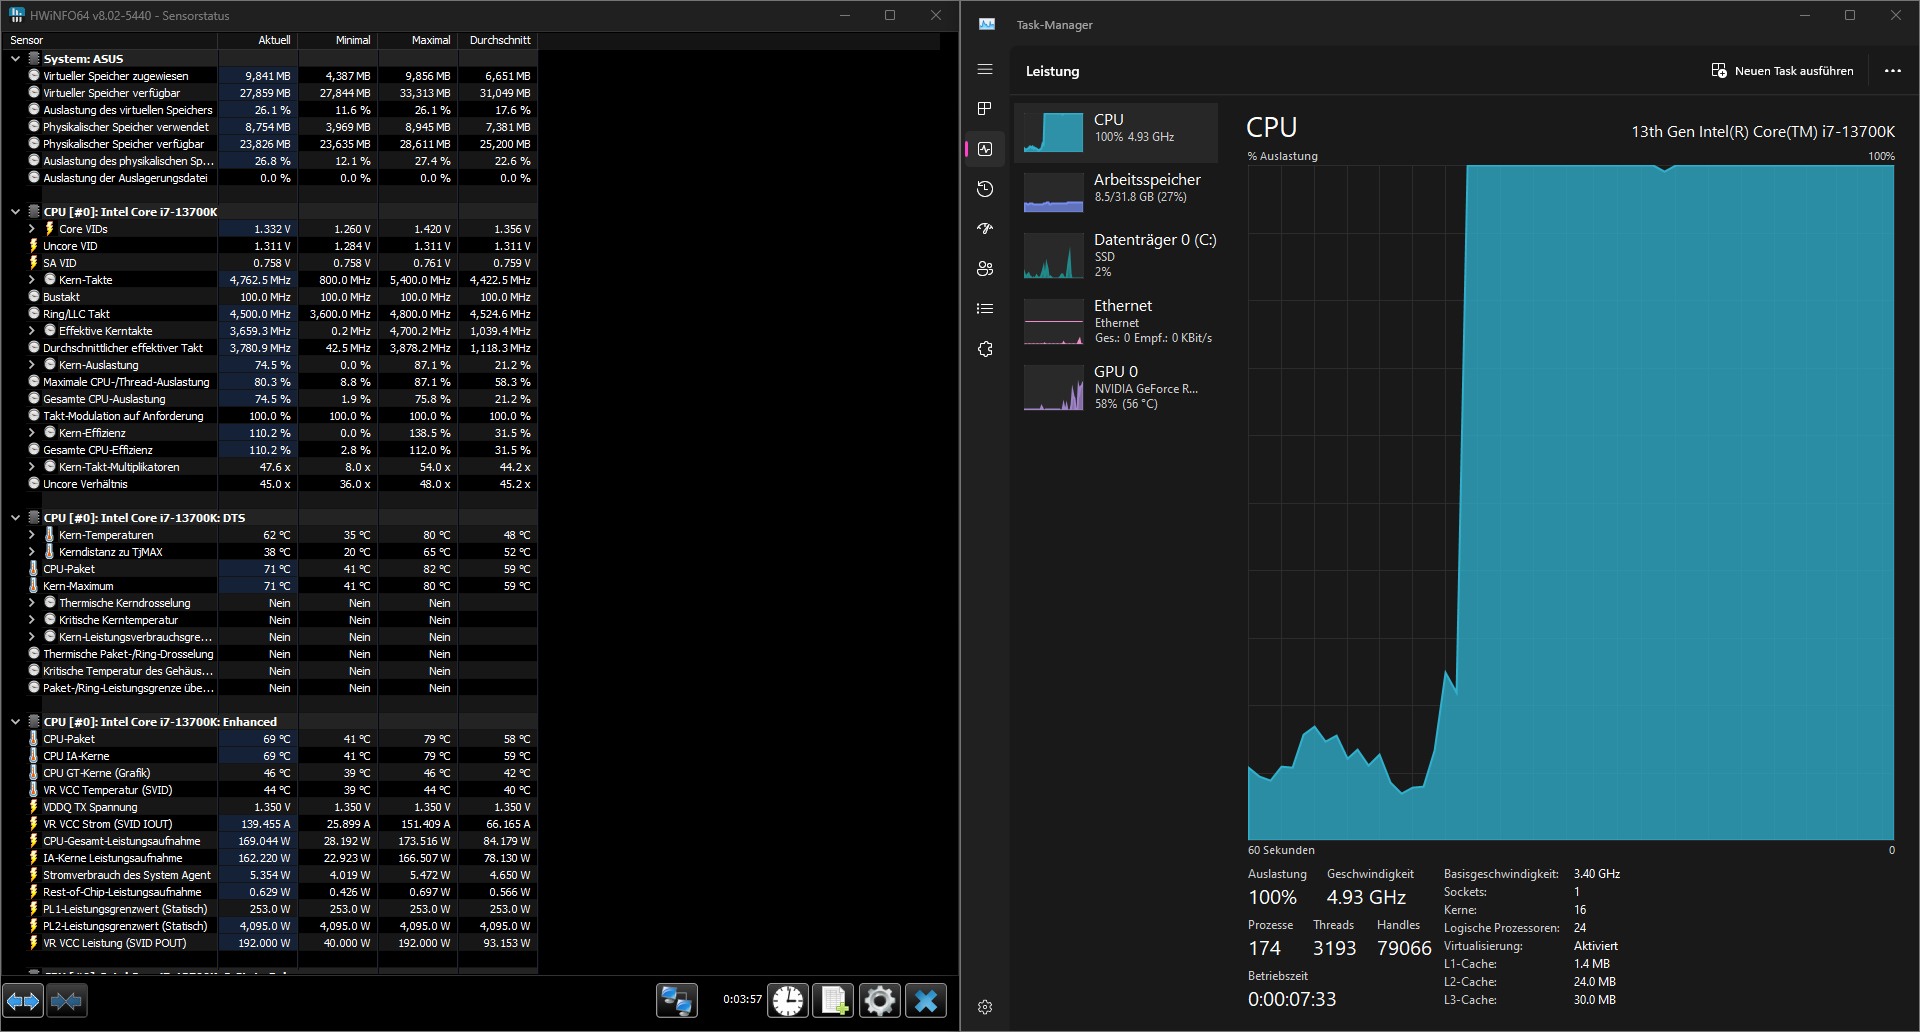Image resolution: width=1920 pixels, height=1032 pixels.
Task: Start logging with HWiNFO sheet icon
Action: click(x=834, y=1000)
